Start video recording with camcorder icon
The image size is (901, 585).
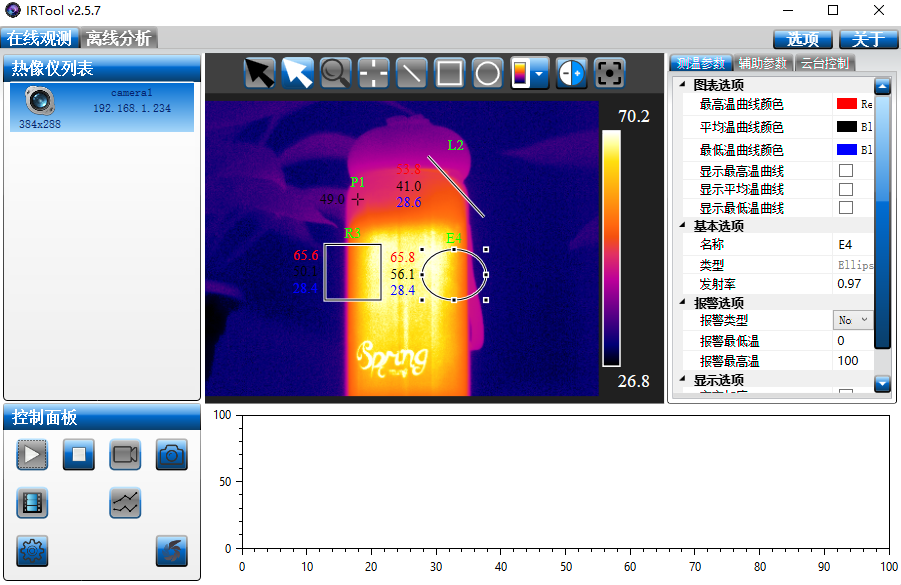[125, 455]
